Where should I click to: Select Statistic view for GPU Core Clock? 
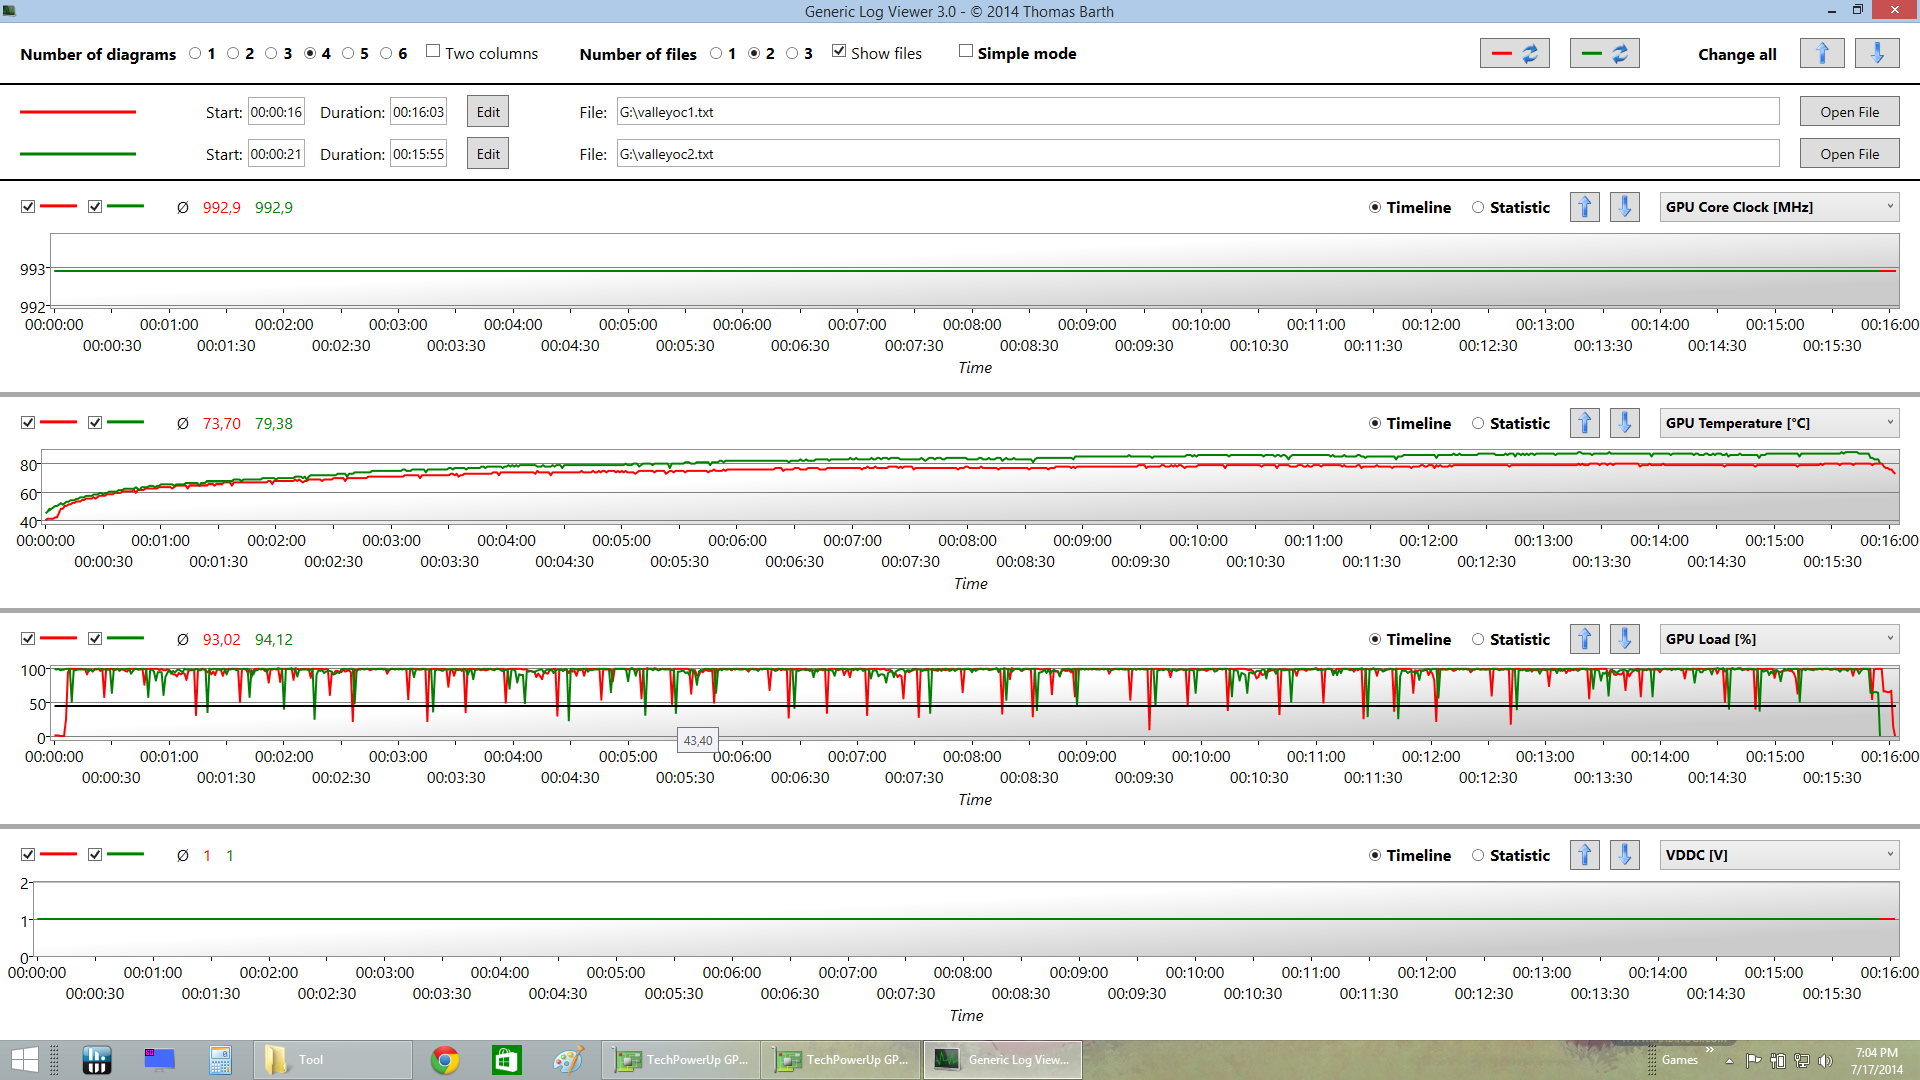pyautogui.click(x=1478, y=207)
